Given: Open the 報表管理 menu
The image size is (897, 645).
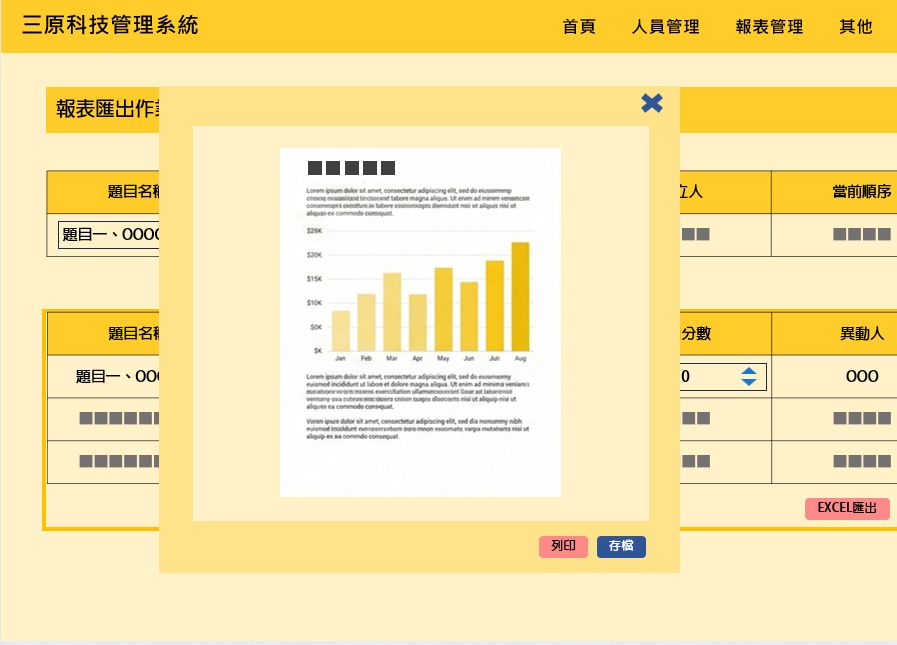Looking at the screenshot, I should click(769, 27).
